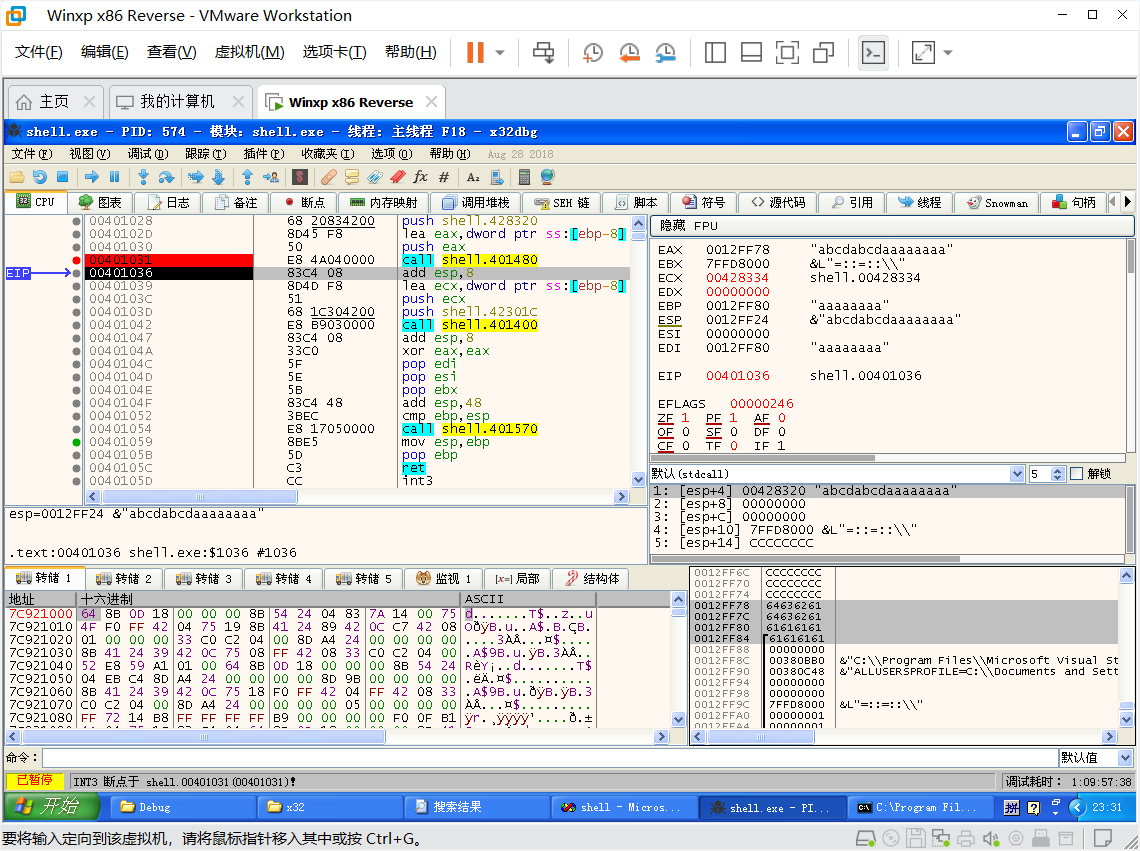Switch to the 调用堆栈 call stack tab
The image size is (1140, 851).
476,202
